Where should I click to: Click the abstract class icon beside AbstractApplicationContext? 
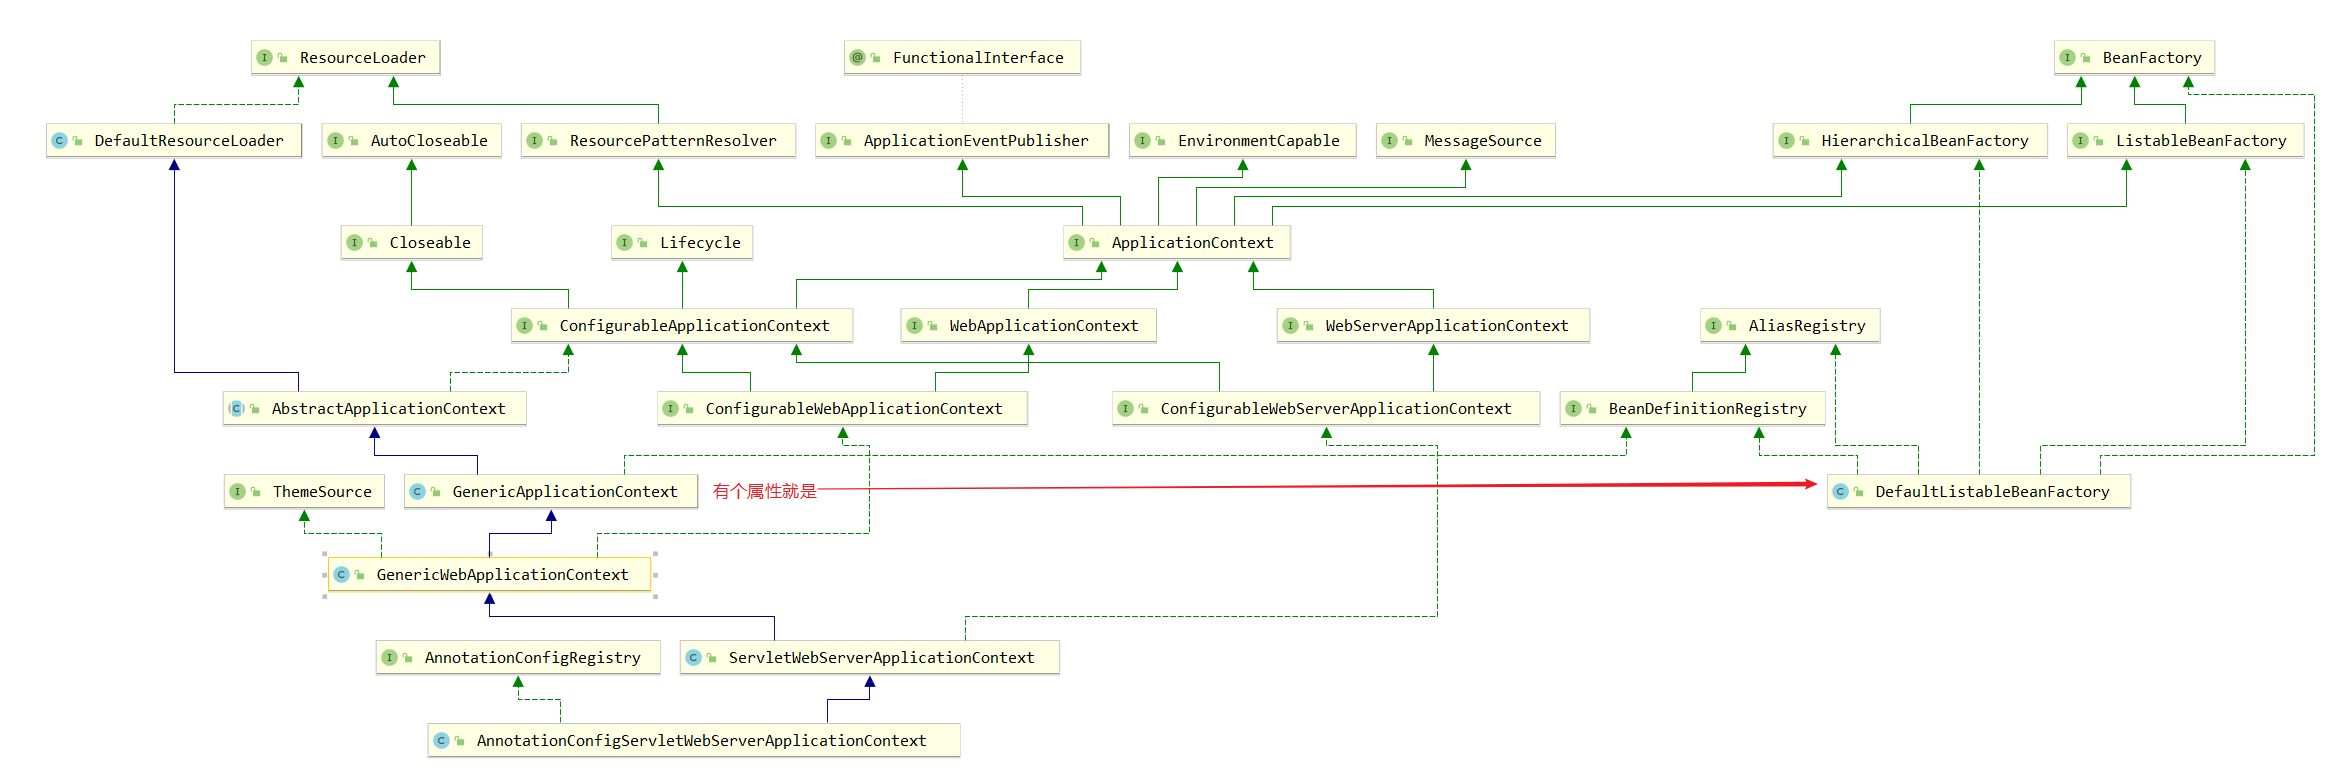coord(236,409)
